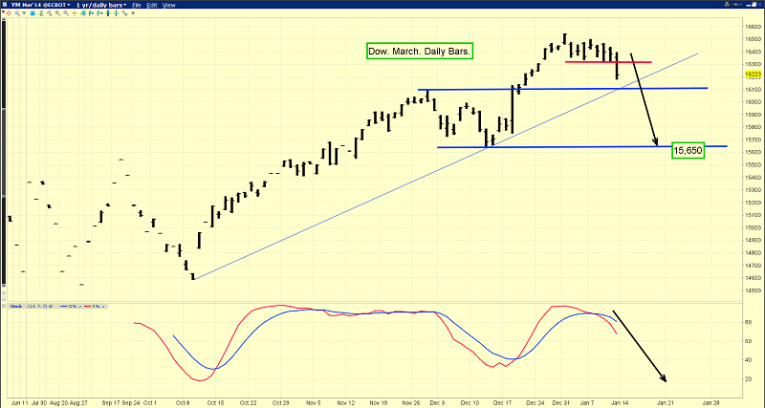Open the YM Mar'14 @ECBOT symbol dropdown
The height and width of the screenshot is (408, 765).
click(x=40, y=5)
